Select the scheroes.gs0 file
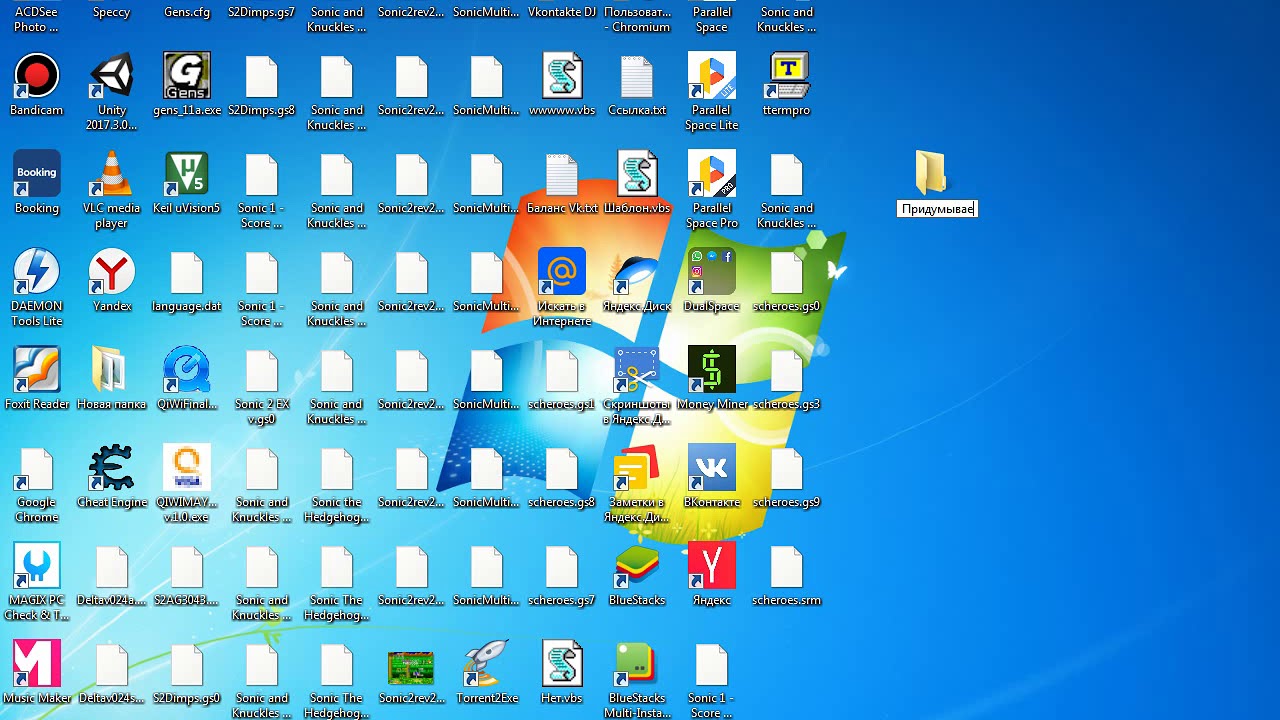This screenshot has width=1280, height=720. tap(787, 273)
